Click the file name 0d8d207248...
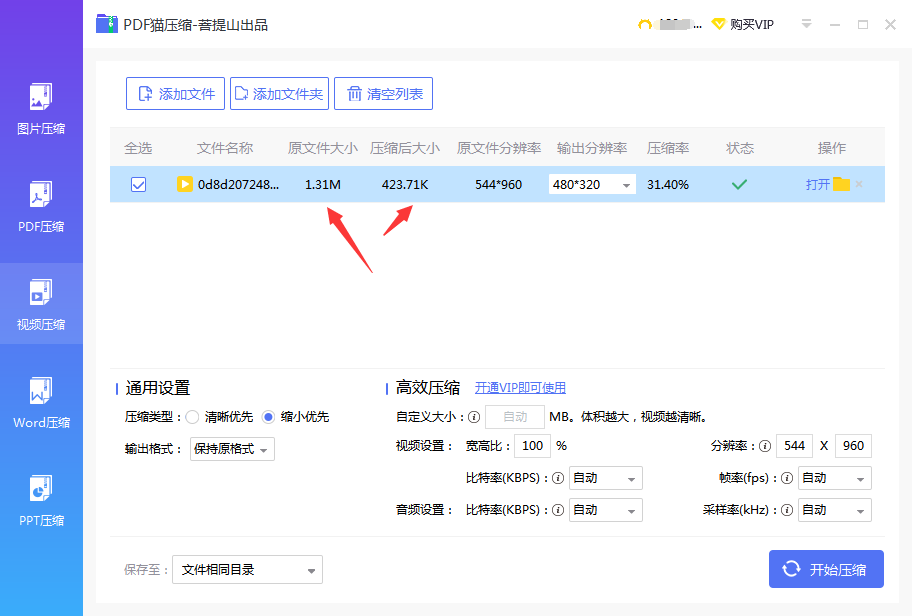Viewport: 912px width, 616px height. (238, 184)
